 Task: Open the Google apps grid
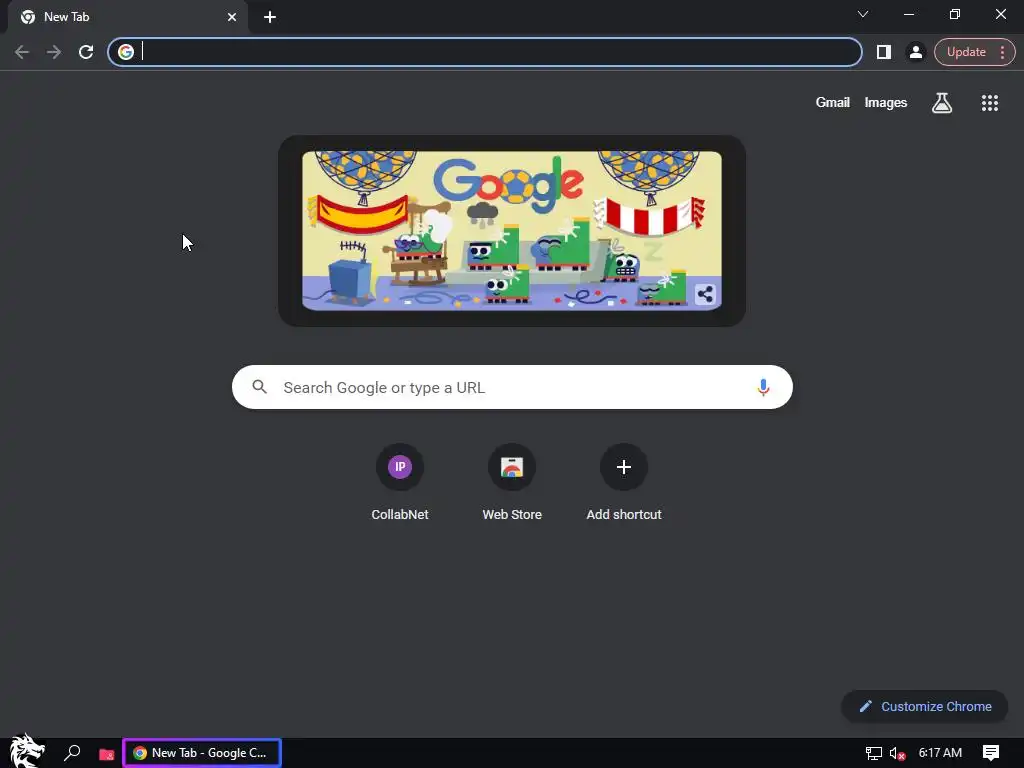pyautogui.click(x=989, y=103)
